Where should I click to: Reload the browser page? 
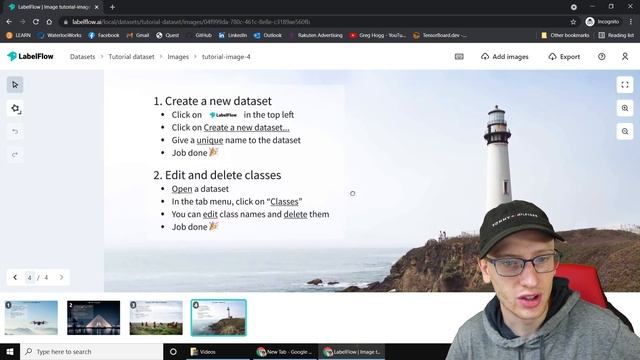tap(36, 22)
